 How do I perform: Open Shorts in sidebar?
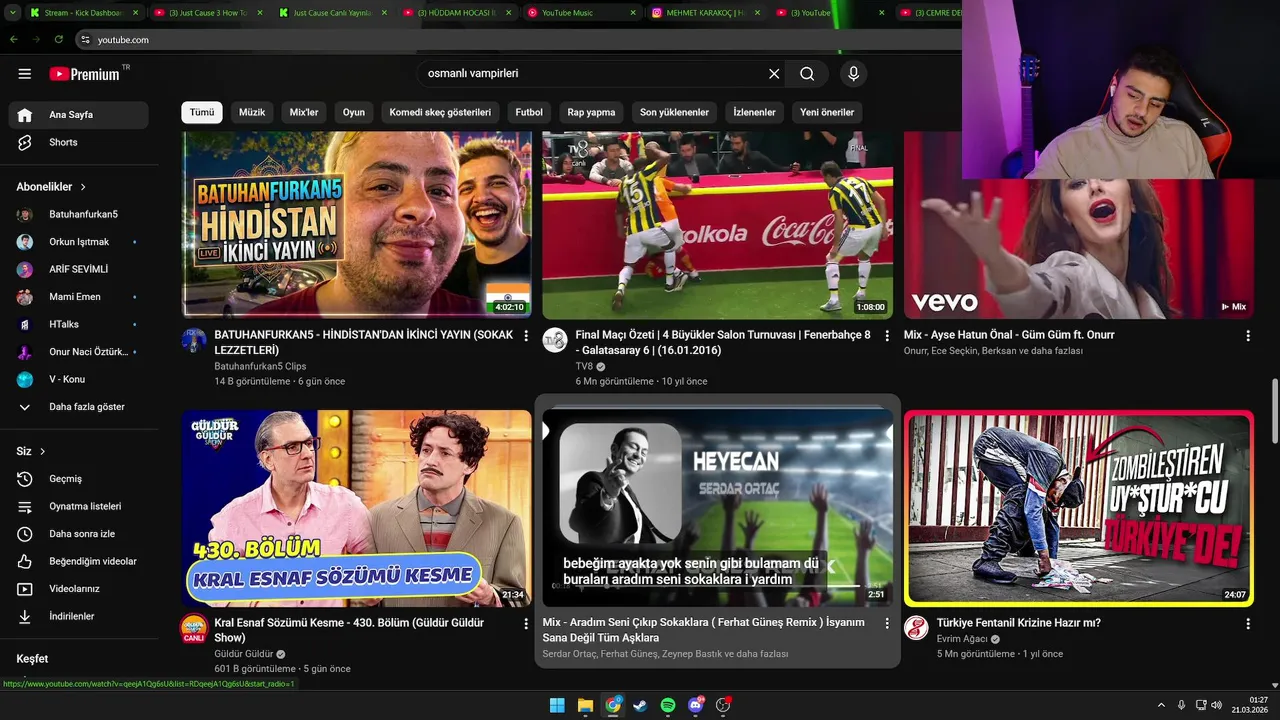[x=78, y=142]
